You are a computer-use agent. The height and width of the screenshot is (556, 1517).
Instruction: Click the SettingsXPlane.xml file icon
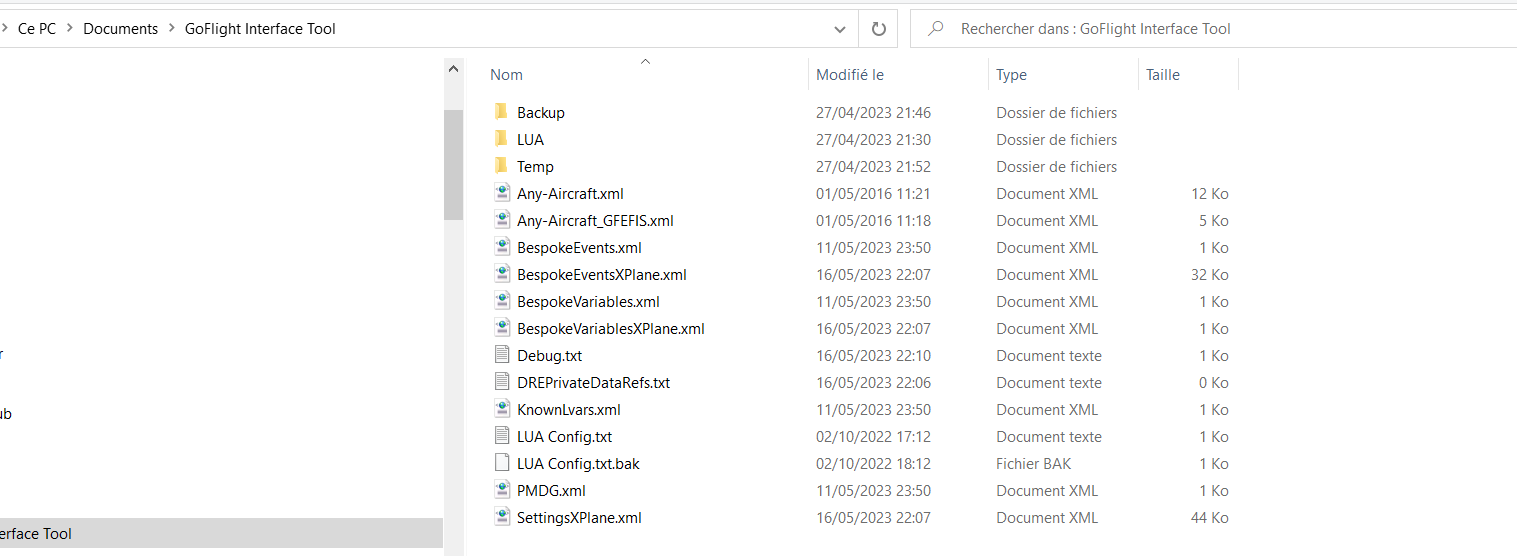point(502,517)
